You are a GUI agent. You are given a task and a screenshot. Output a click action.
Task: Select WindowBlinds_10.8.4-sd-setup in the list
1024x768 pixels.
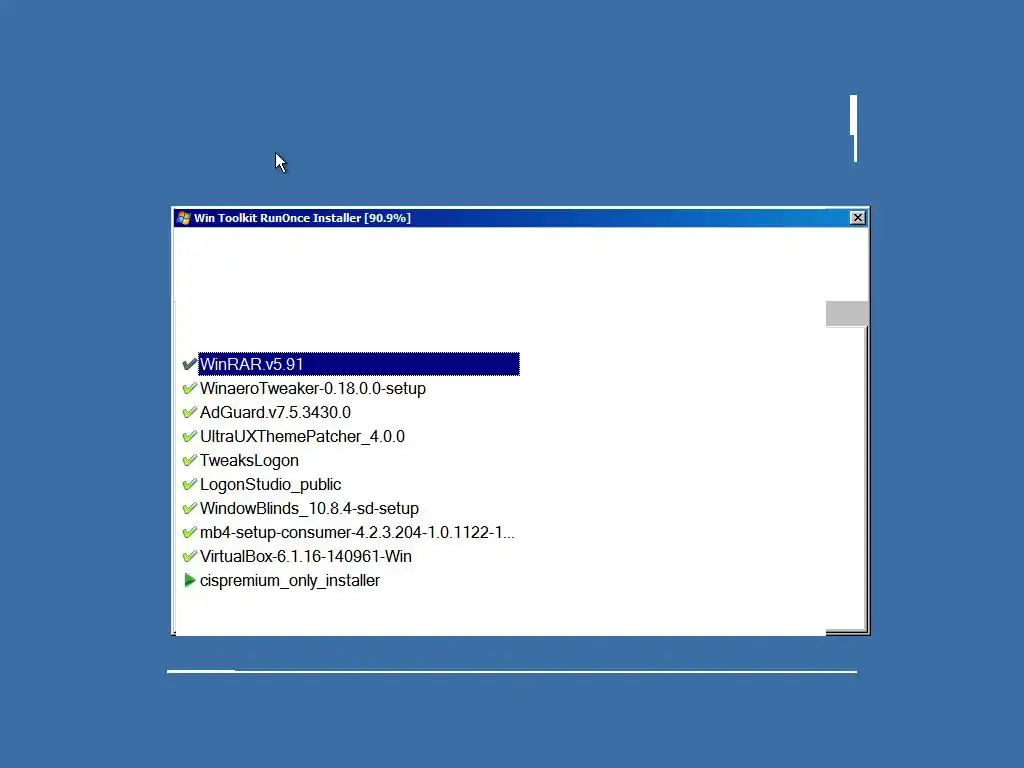point(309,509)
